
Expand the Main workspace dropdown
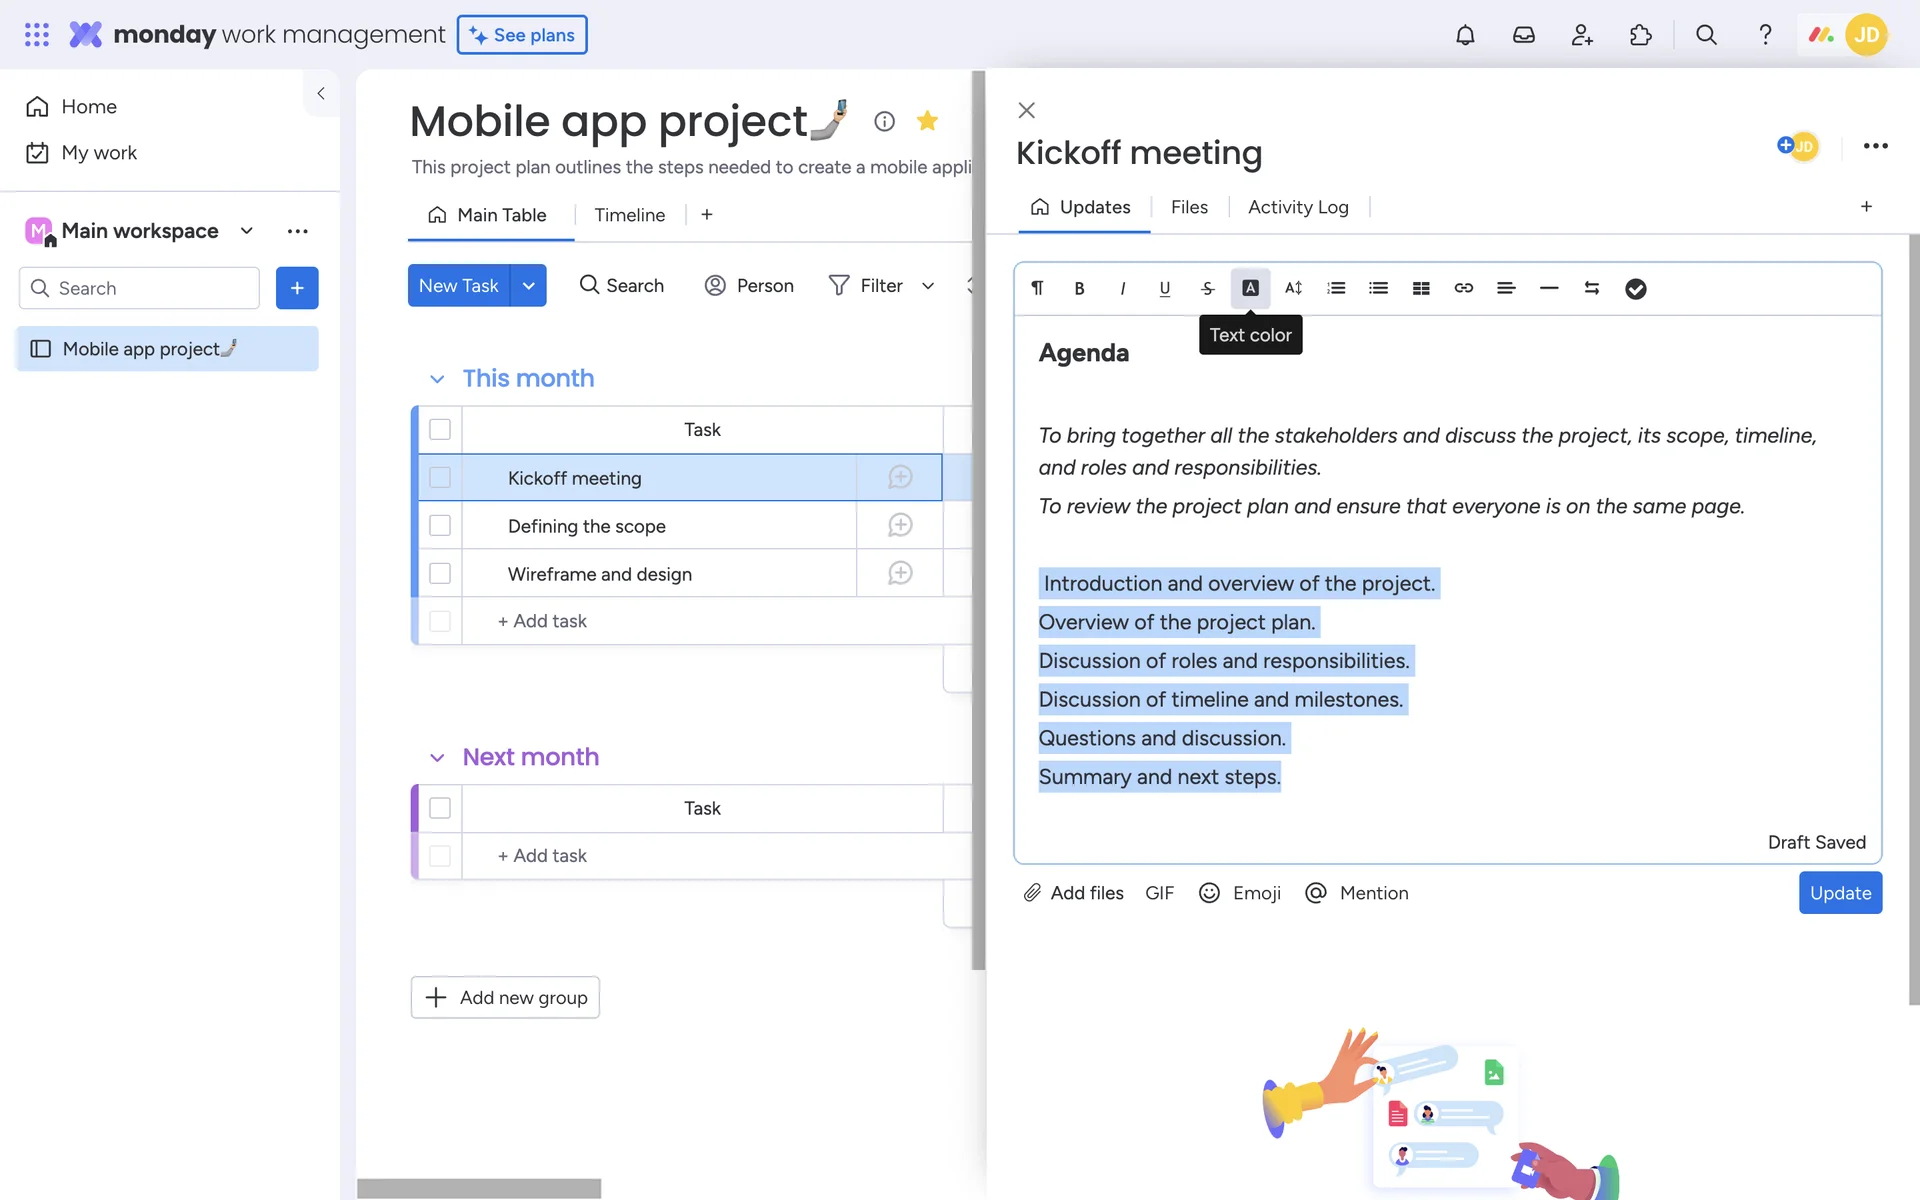click(x=247, y=231)
